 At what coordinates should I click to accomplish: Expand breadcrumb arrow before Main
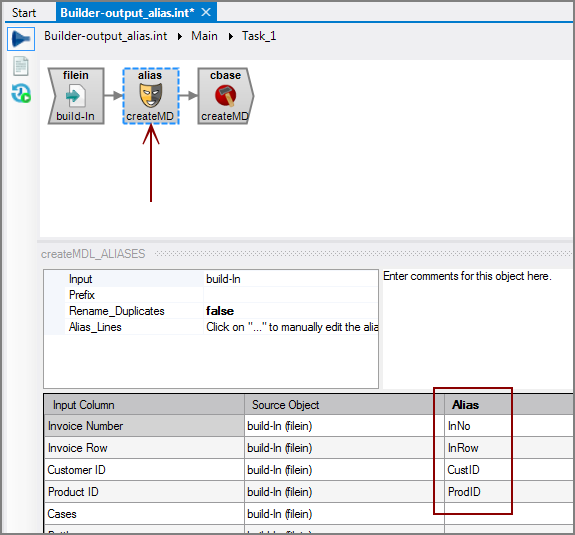pyautogui.click(x=180, y=37)
